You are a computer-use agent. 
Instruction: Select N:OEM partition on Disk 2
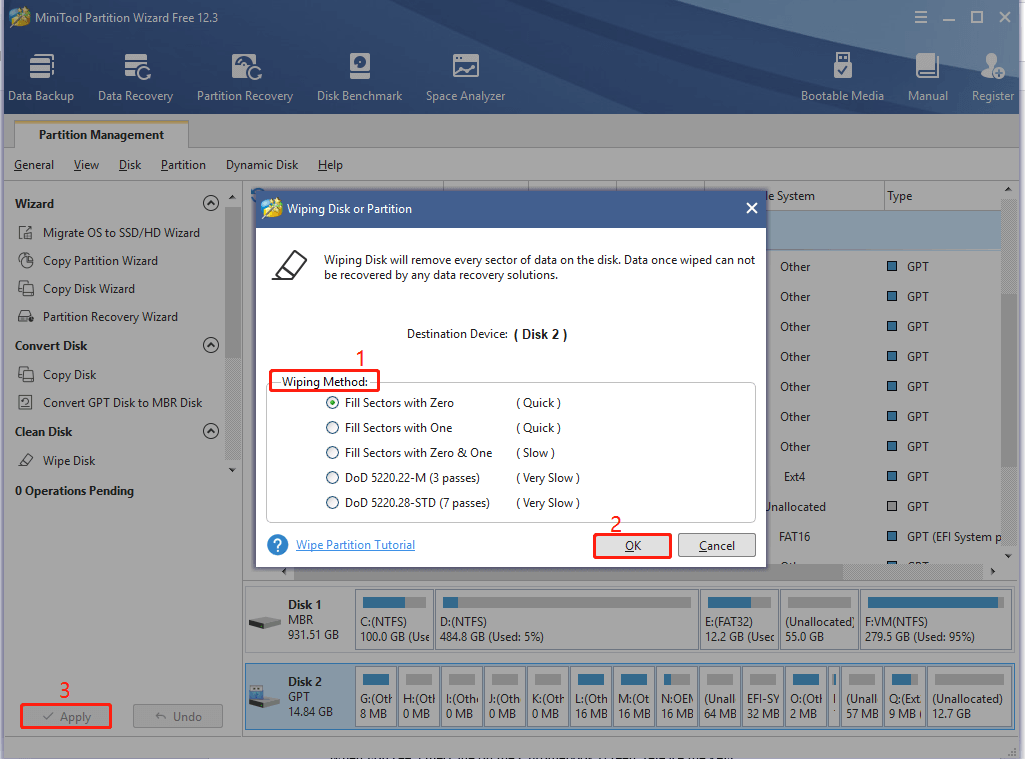(677, 697)
